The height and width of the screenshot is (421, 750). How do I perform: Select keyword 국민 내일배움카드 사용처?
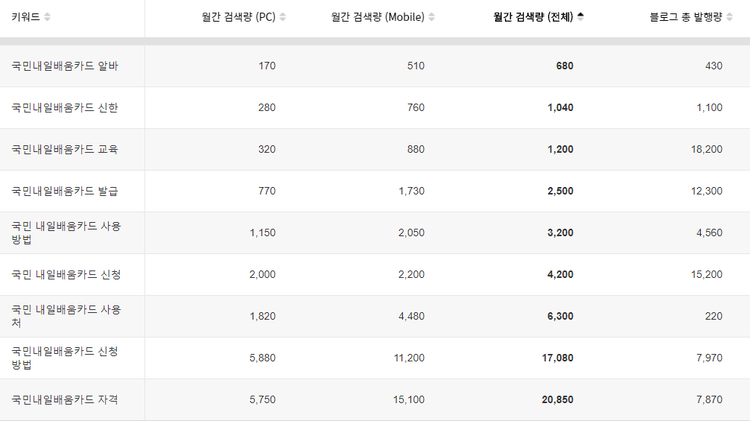(66, 316)
